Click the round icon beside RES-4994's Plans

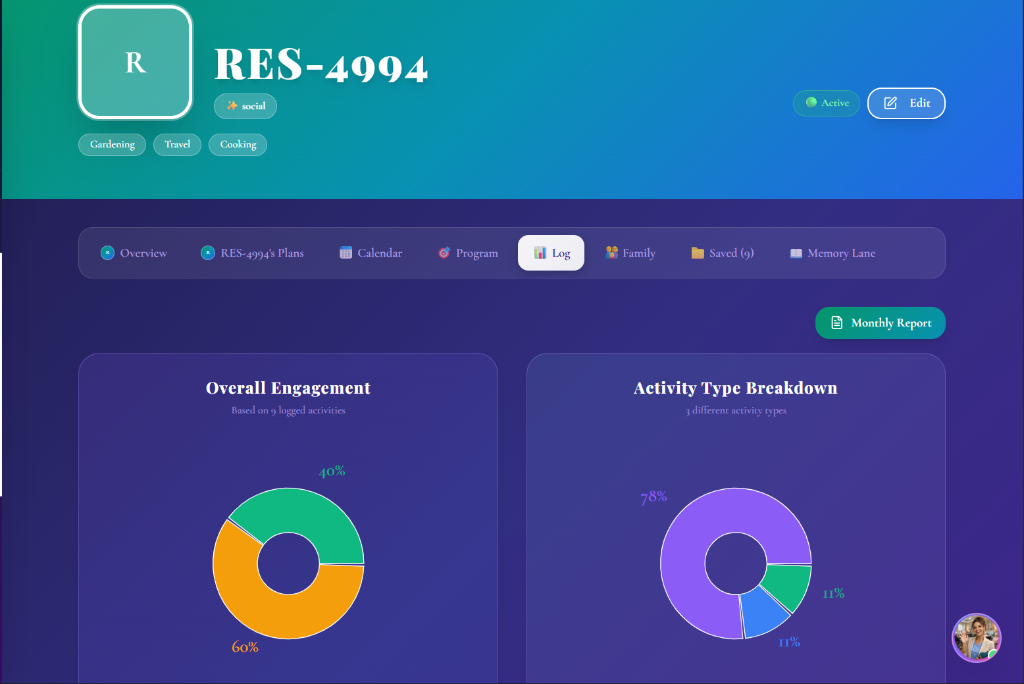pos(208,253)
